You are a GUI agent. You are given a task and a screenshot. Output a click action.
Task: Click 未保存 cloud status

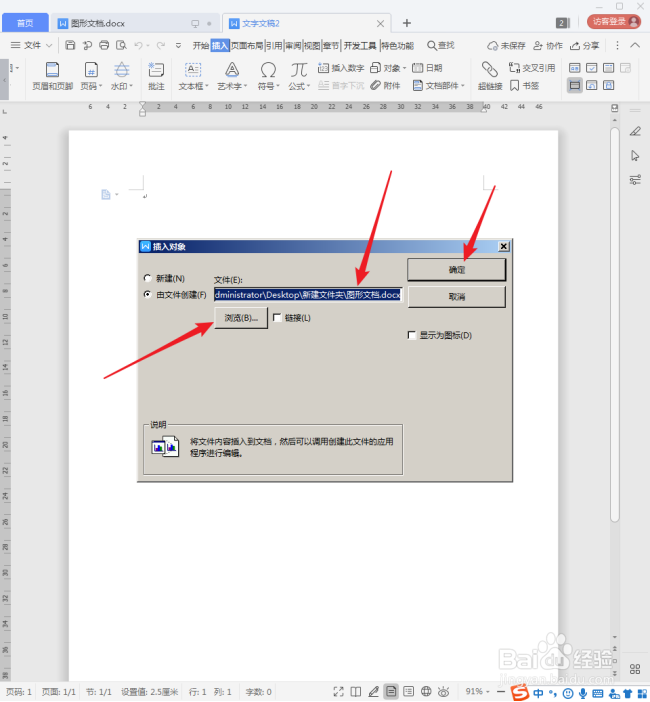pos(506,45)
